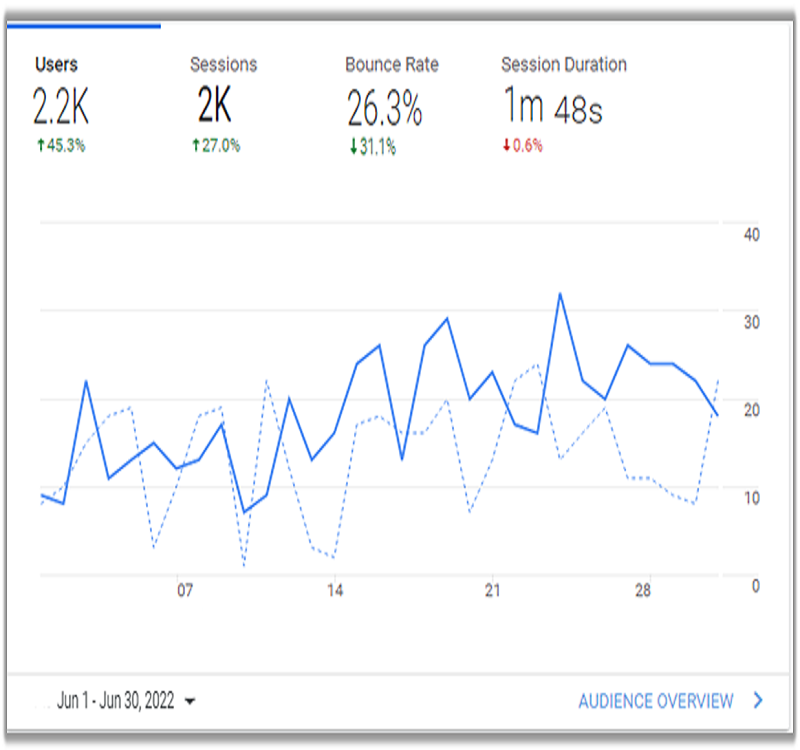The height and width of the screenshot is (750, 800).
Task: Click the green up arrow beside 45.3%
Action: 41,145
